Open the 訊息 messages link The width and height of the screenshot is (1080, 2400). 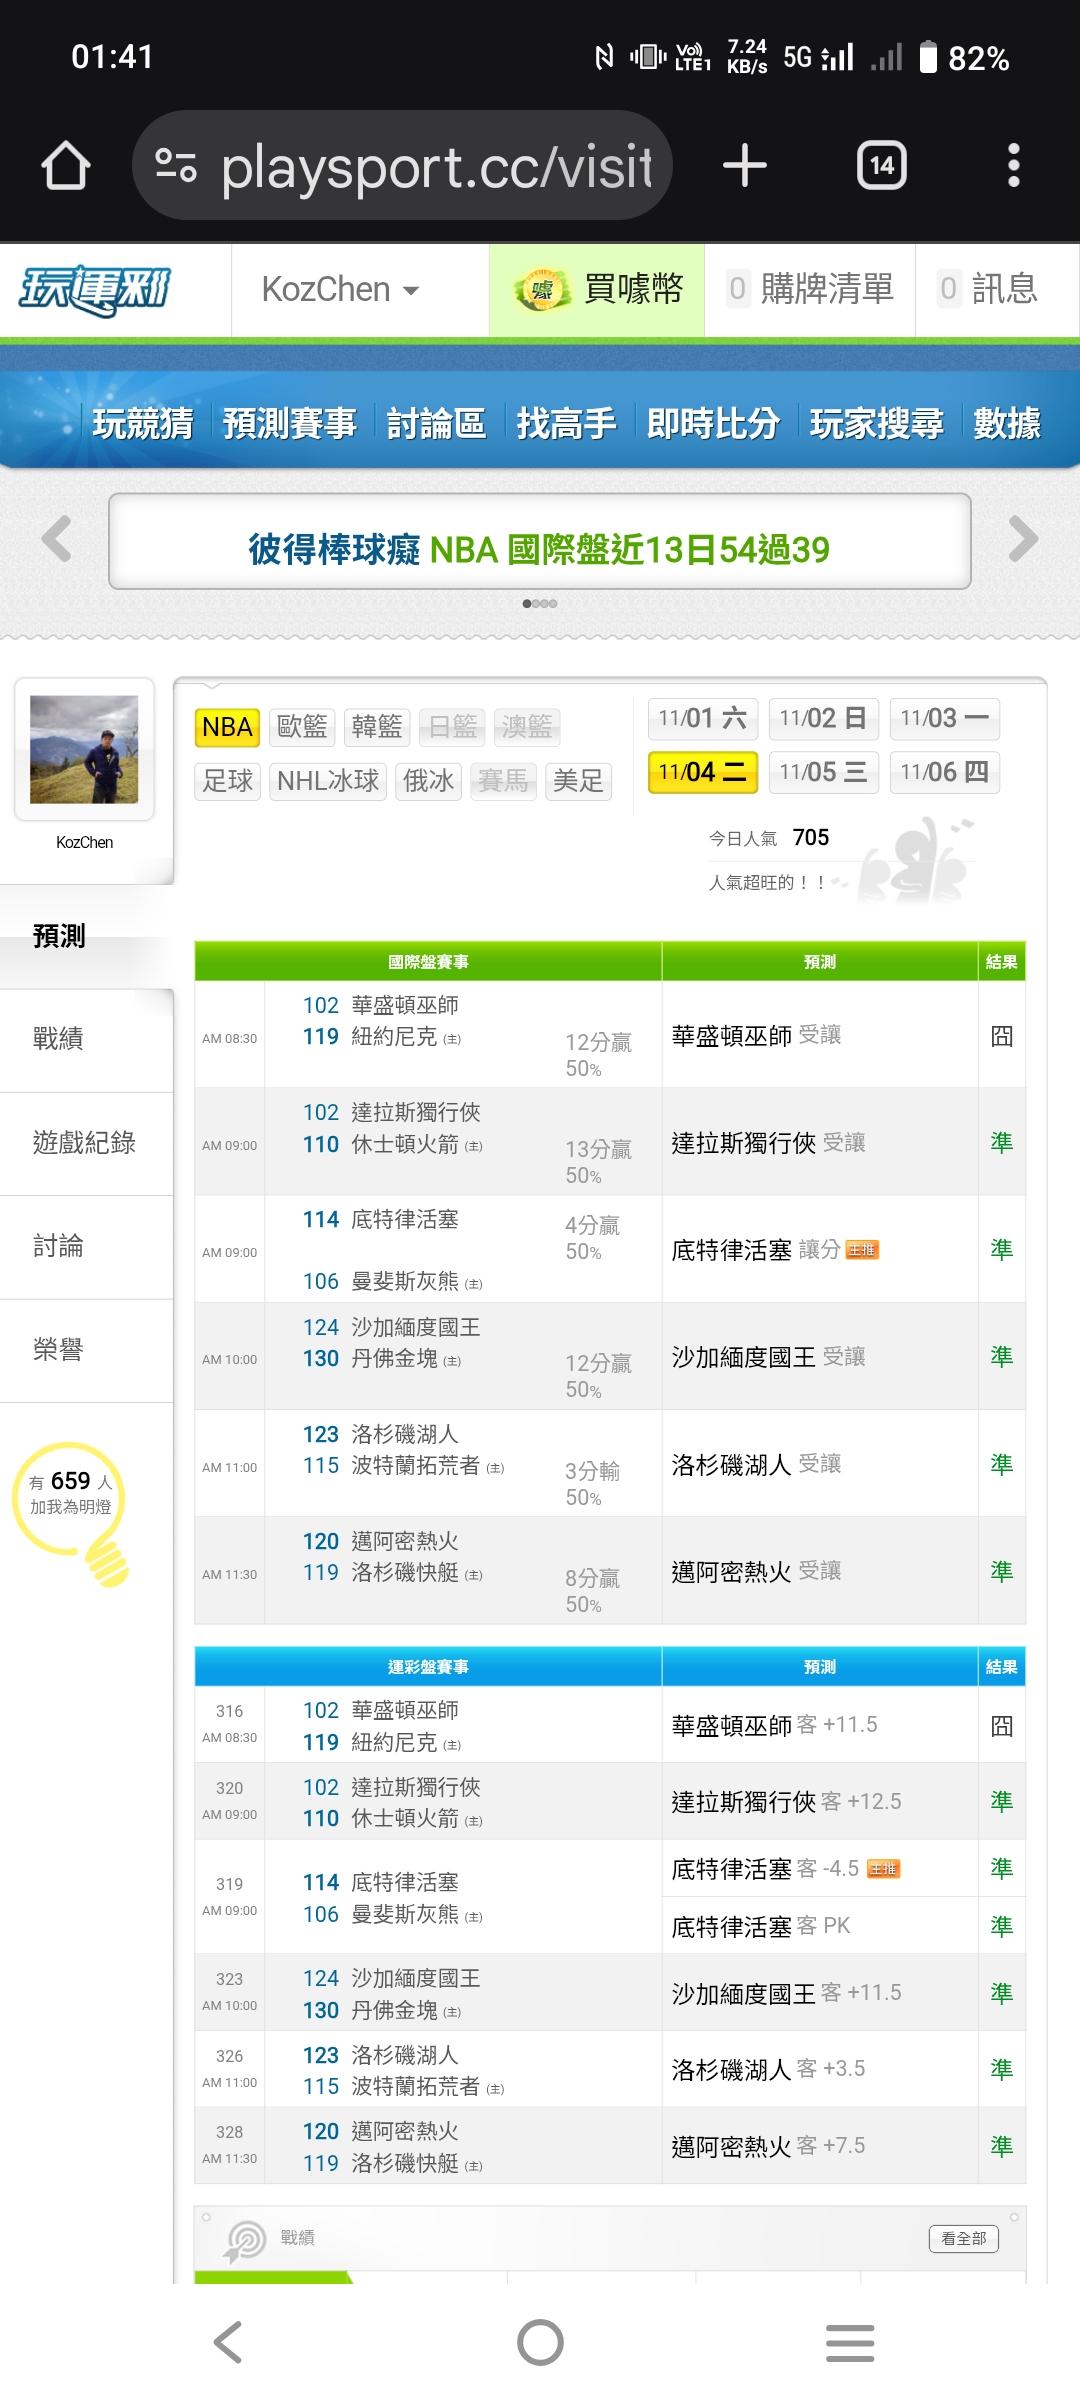click(988, 290)
